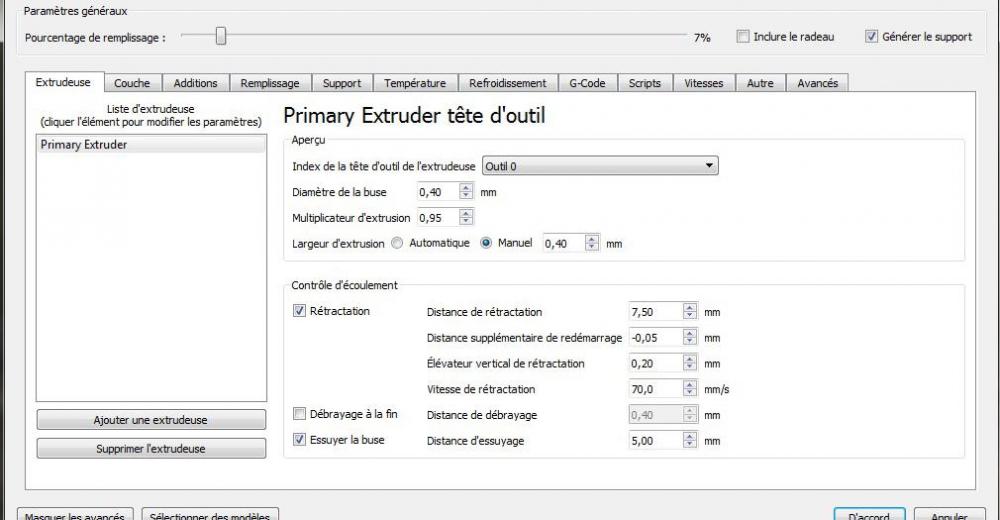Open the Remplissage tab
The image size is (1000, 520).
click(x=270, y=83)
